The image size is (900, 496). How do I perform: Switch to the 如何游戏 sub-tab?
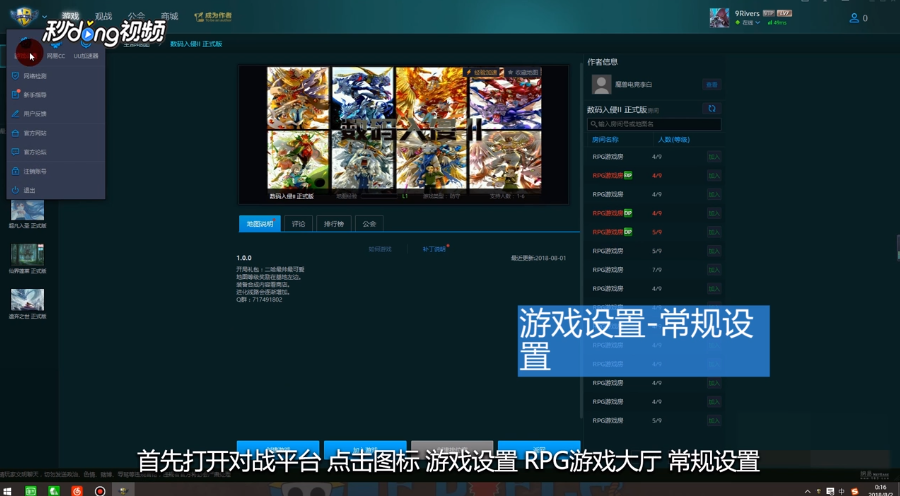coord(380,249)
